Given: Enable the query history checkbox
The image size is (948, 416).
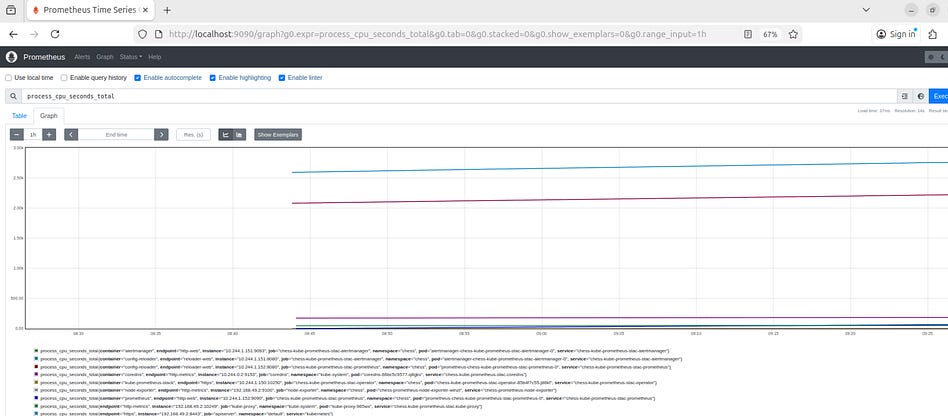Looking at the screenshot, I should coord(64,78).
